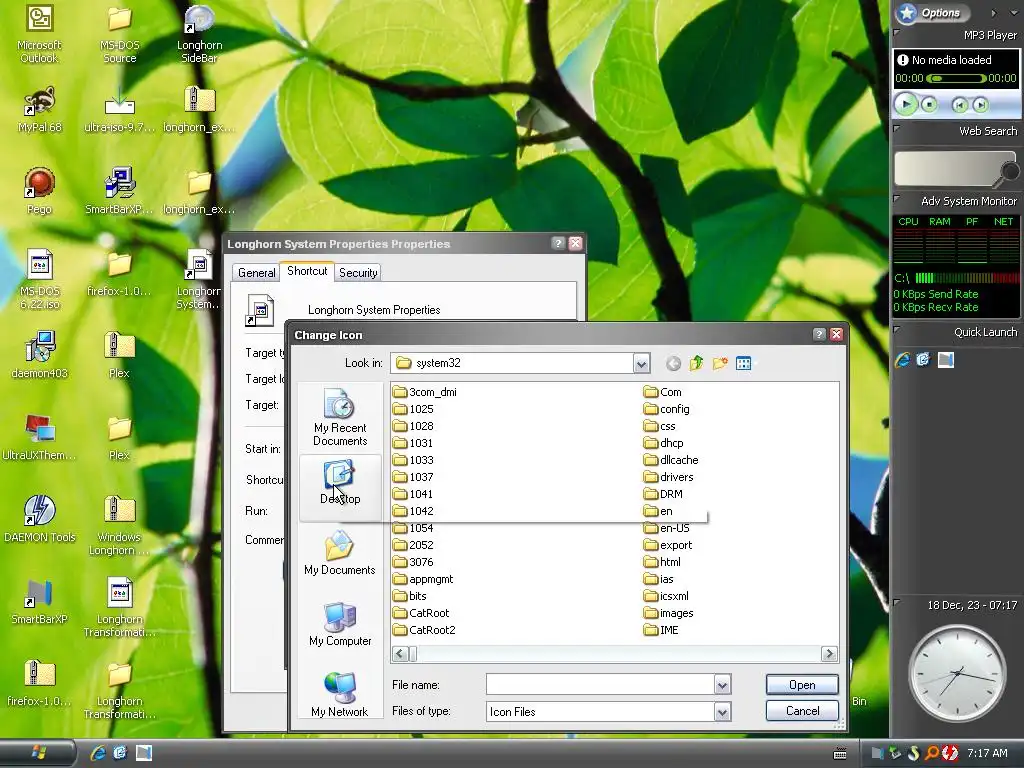Collapse the Adv System Monitor panel
This screenshot has height=768, width=1024.
pos(897,198)
